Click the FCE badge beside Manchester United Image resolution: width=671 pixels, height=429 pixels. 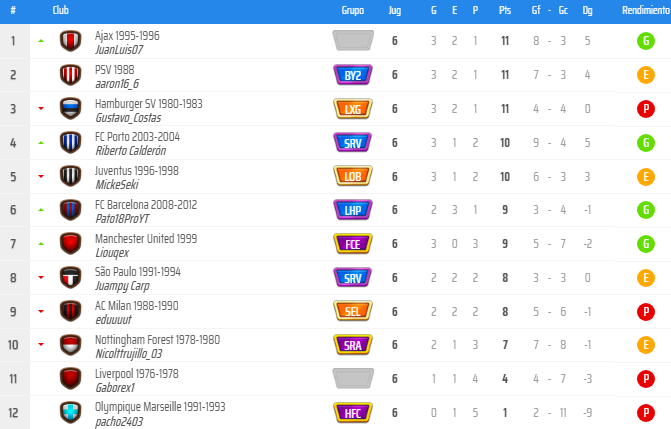(353, 244)
